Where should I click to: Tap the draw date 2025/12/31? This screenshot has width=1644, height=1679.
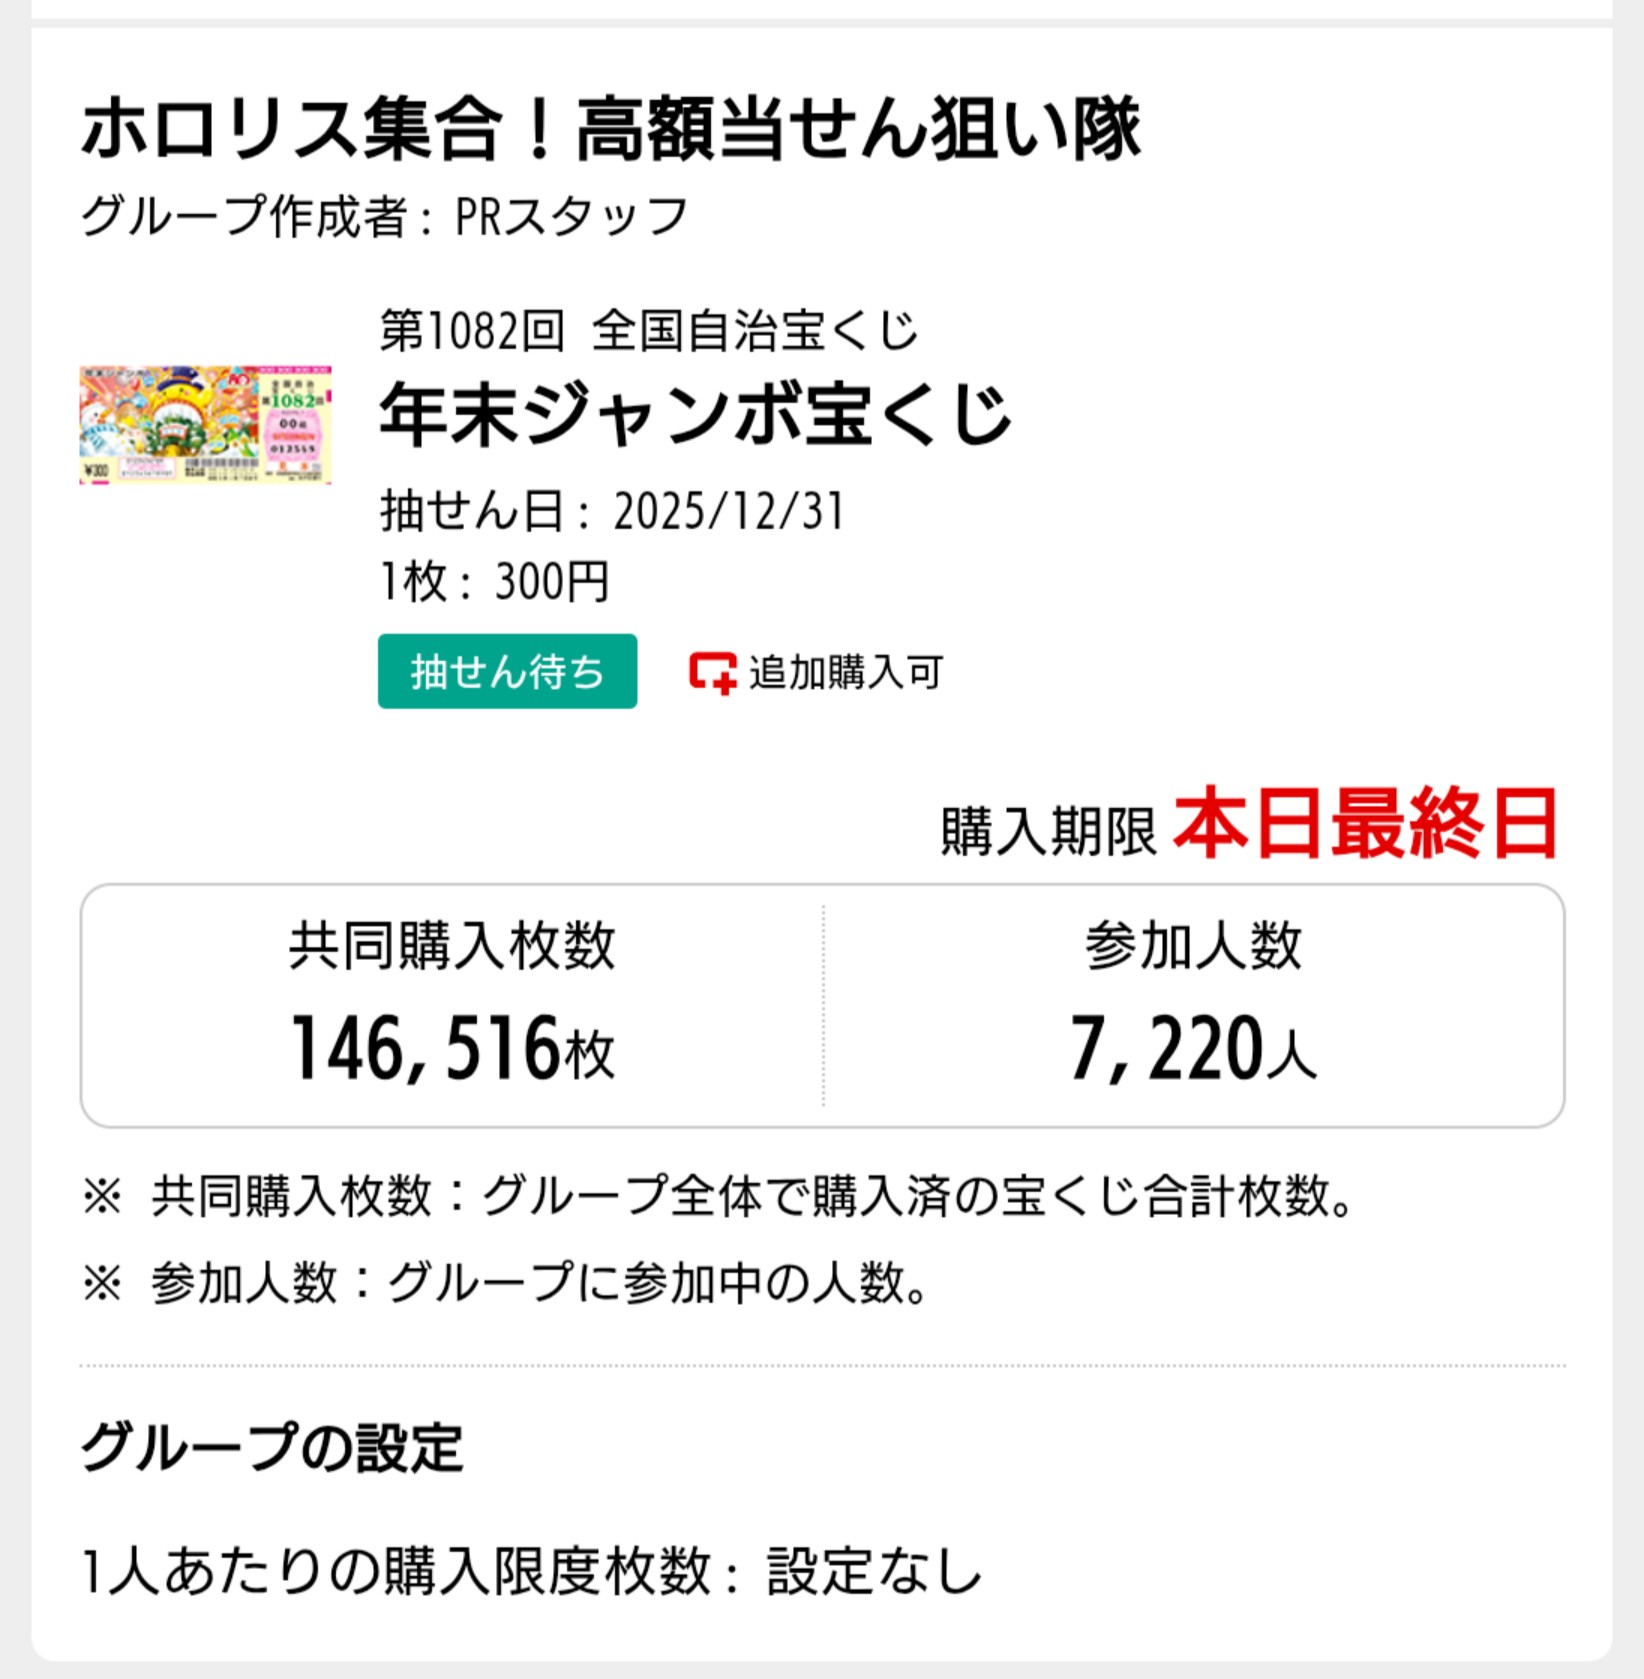728,512
